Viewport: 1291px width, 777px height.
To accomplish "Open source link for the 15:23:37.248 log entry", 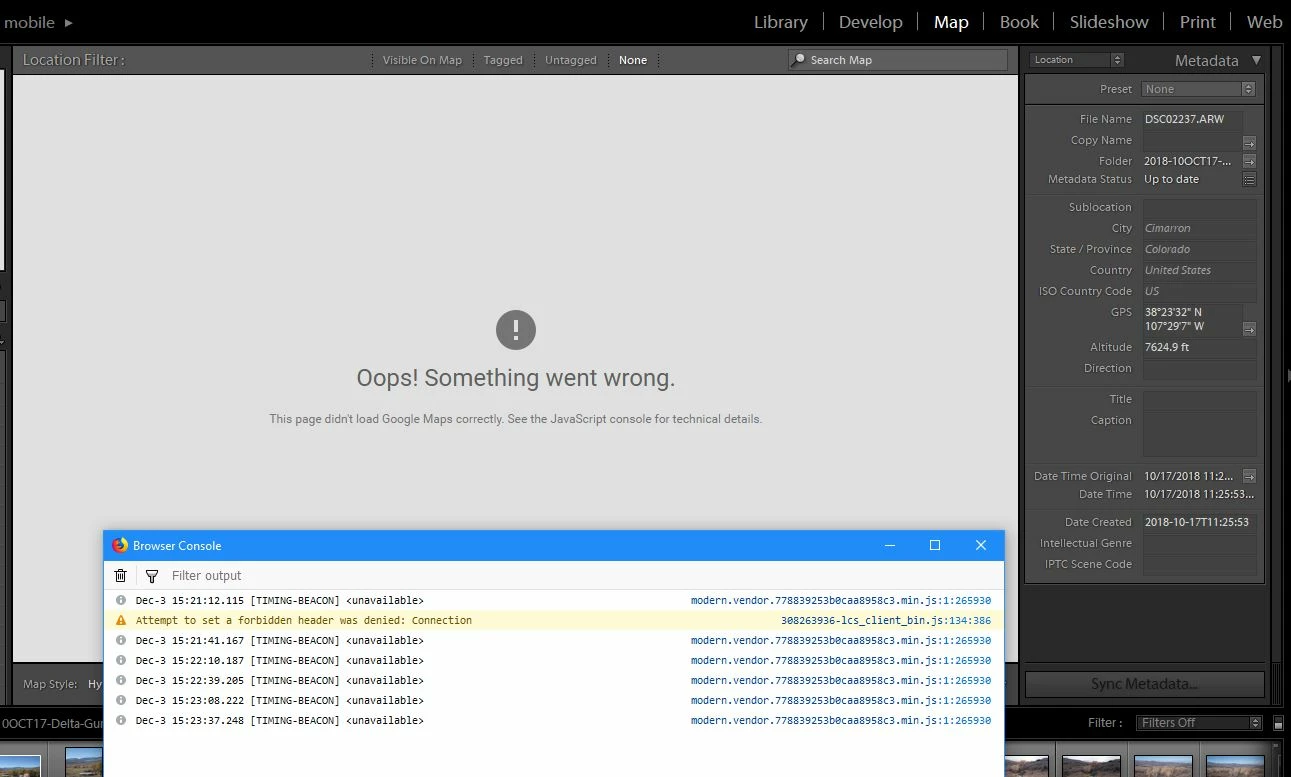I will point(841,721).
